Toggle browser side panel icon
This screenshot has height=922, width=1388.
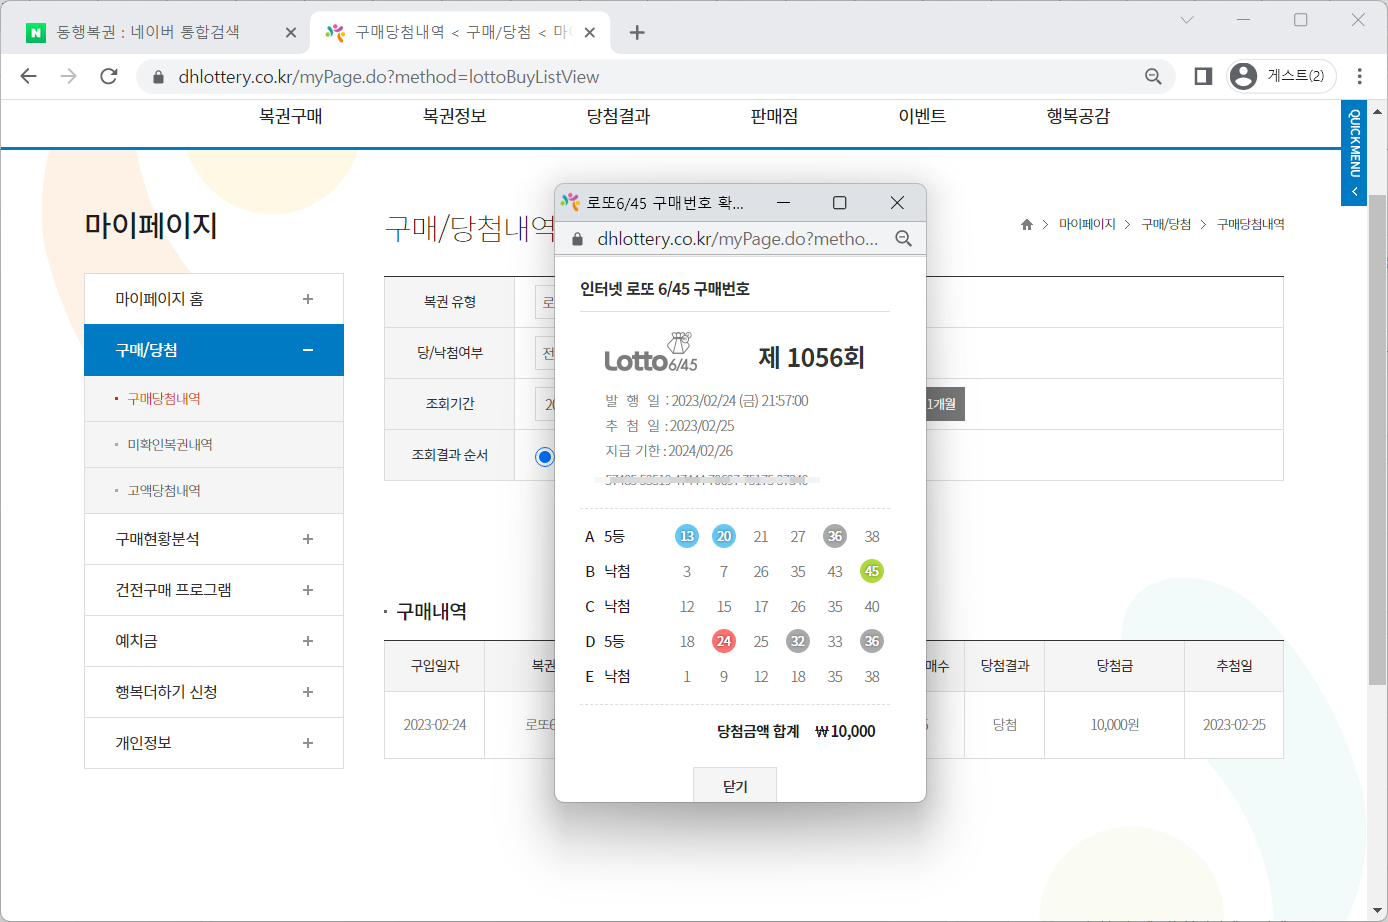point(1203,76)
